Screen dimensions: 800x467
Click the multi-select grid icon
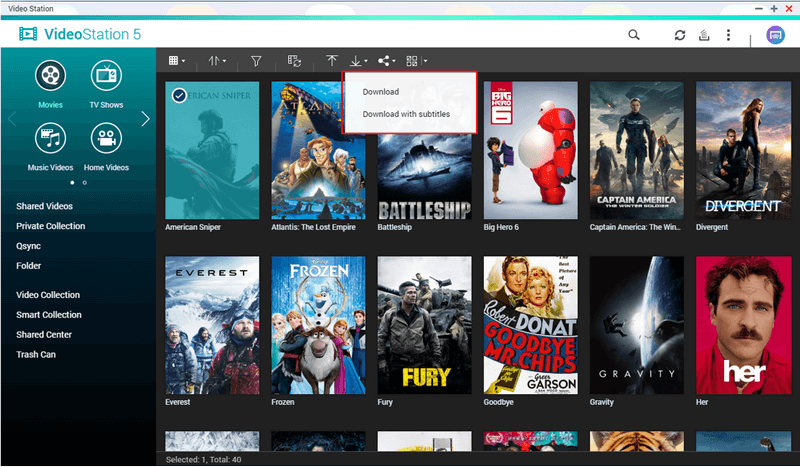point(411,61)
